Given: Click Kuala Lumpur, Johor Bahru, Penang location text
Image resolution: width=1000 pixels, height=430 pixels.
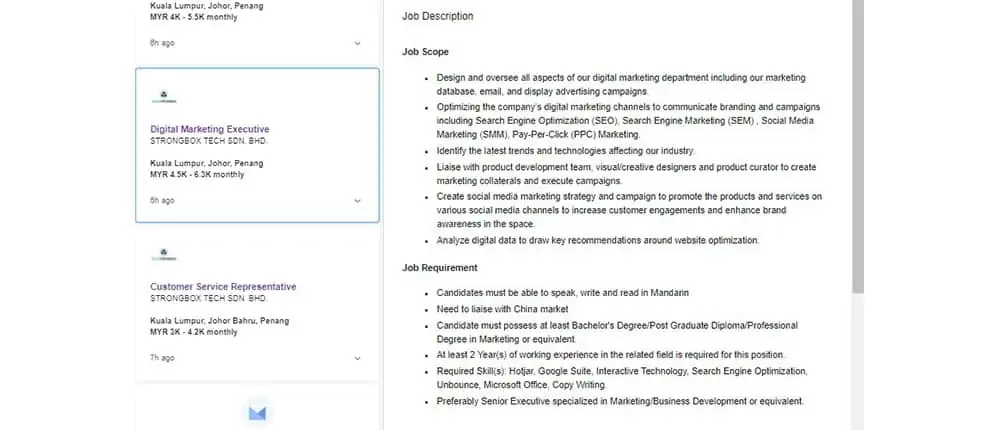Looking at the screenshot, I should (x=219, y=321).
